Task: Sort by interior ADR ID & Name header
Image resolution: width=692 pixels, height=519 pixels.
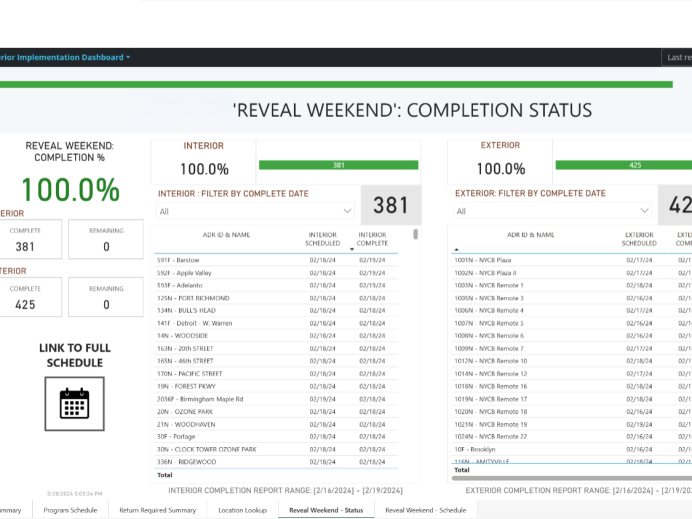Action: point(225,236)
